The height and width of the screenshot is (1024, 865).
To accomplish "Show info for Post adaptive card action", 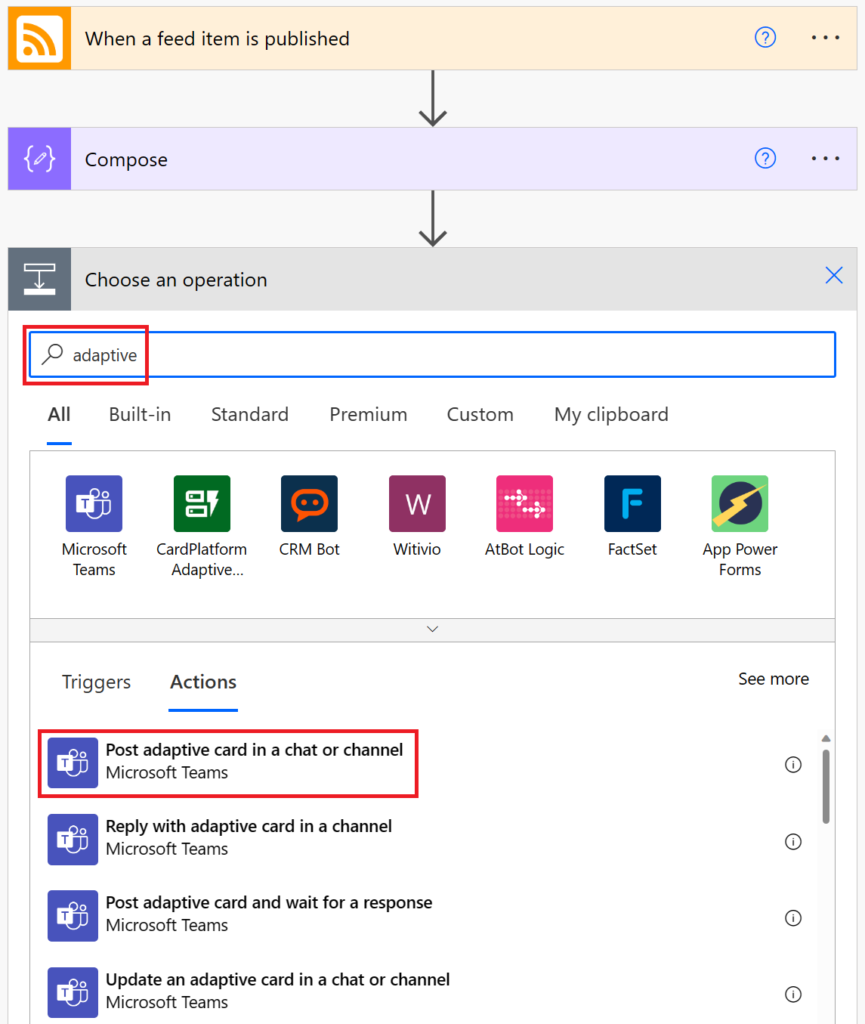I will tap(793, 764).
